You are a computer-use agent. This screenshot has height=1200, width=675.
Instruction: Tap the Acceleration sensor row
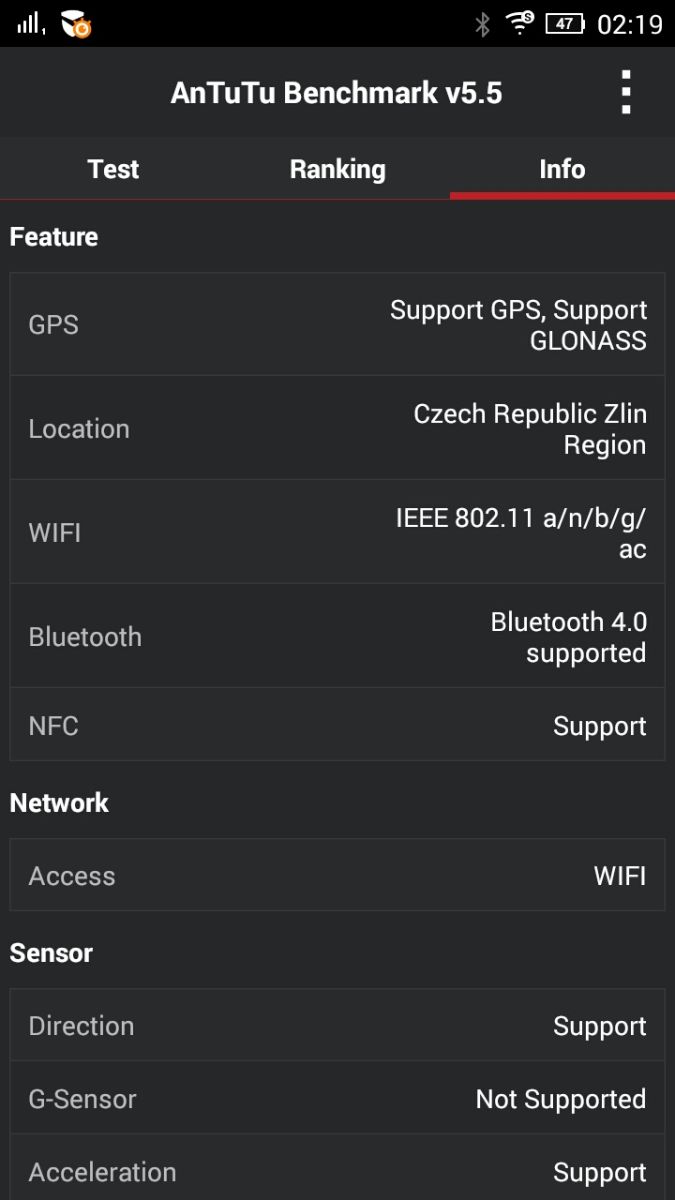[x=337, y=1171]
